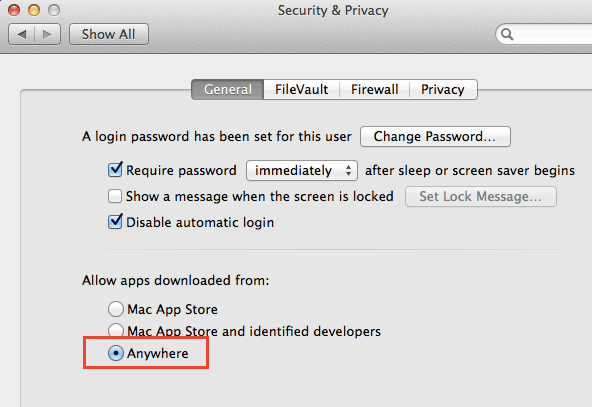Open the immediately delay dropdown
Viewport: 592px width, 407px height.
click(302, 170)
